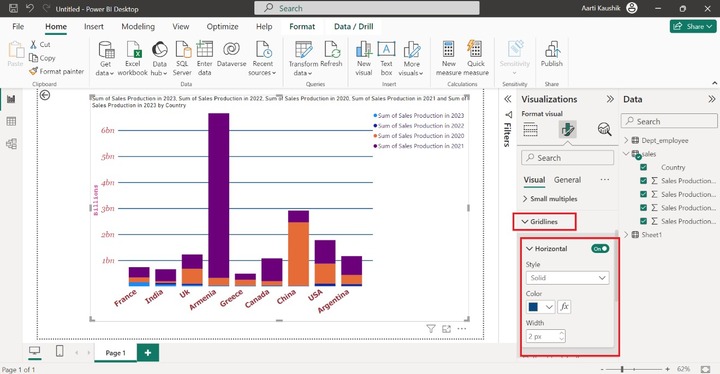Viewport: 720px width, 374px height.
Task: Add a new report page
Action: [x=148, y=352]
